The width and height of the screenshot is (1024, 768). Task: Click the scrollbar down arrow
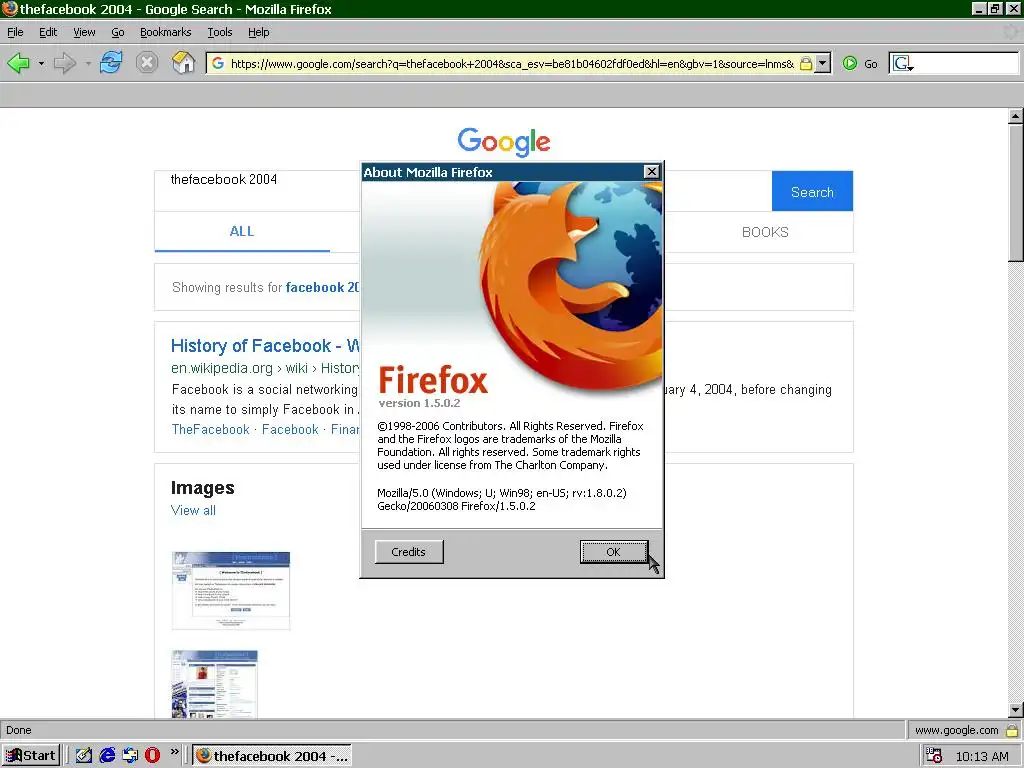(x=1015, y=710)
